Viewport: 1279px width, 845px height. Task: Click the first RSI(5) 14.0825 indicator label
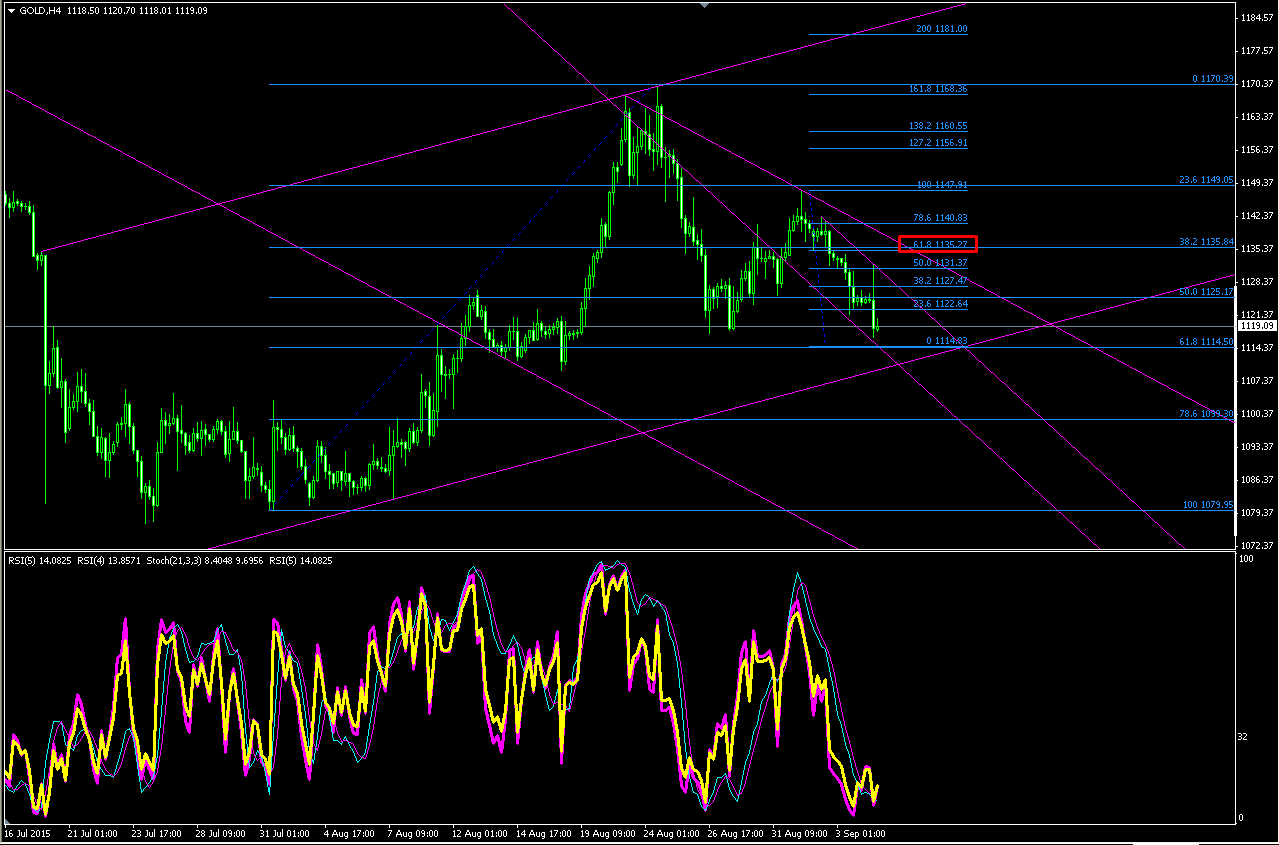click(x=40, y=560)
